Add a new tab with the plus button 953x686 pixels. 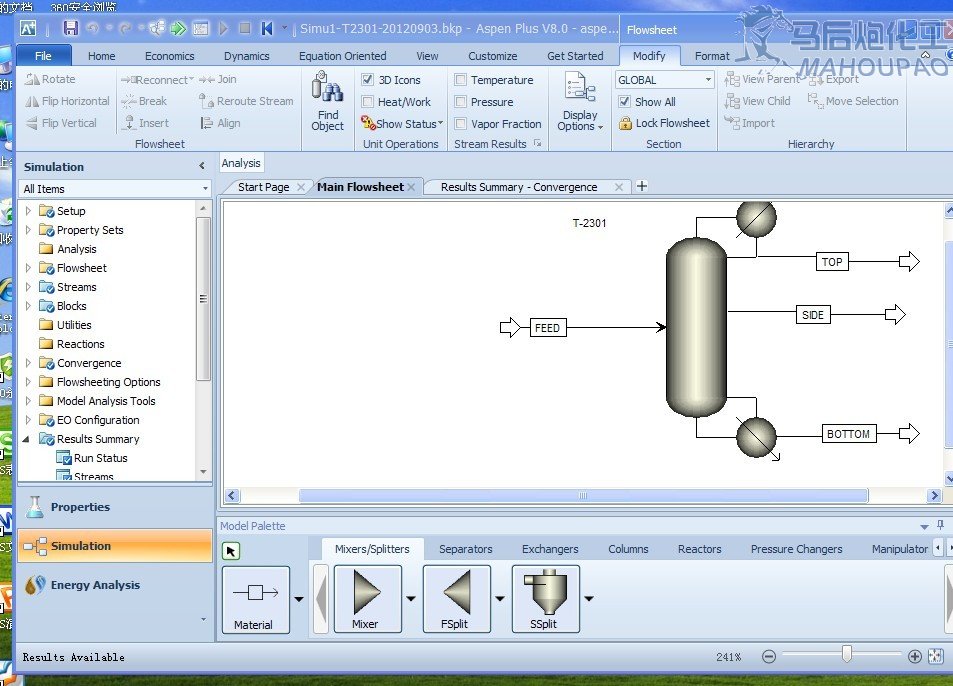click(x=641, y=186)
